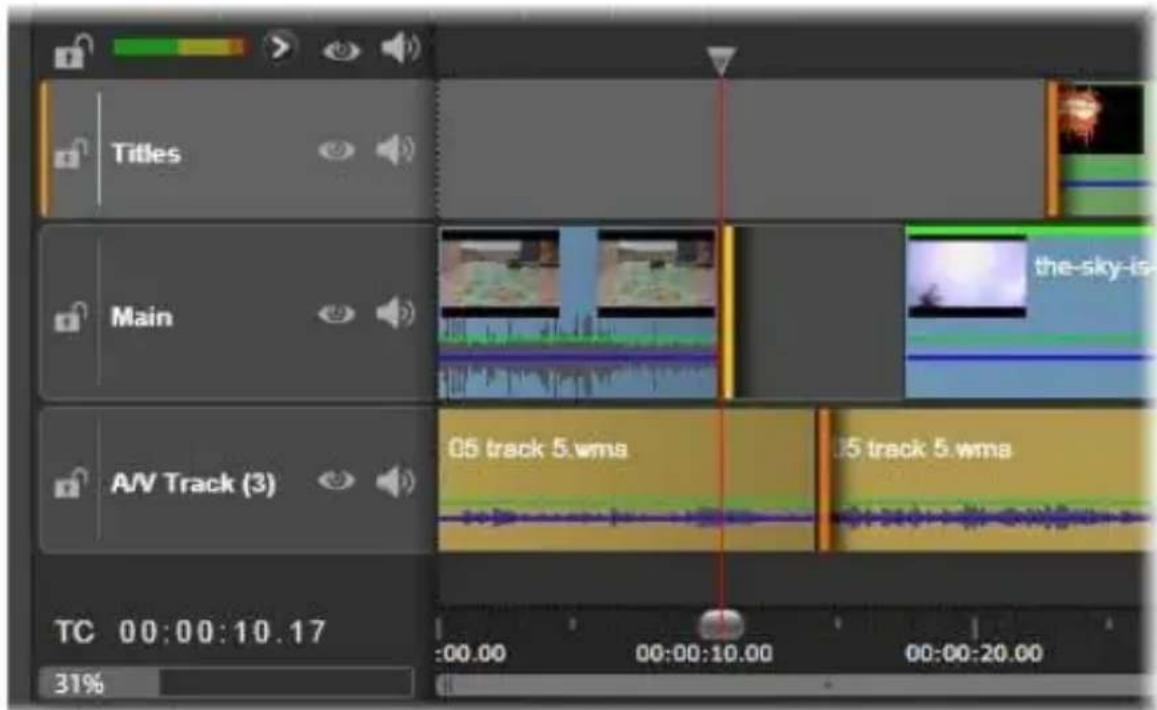Click the 00:00:10.00 ruler label
Screen dimensions: 1157x710
tap(704, 653)
